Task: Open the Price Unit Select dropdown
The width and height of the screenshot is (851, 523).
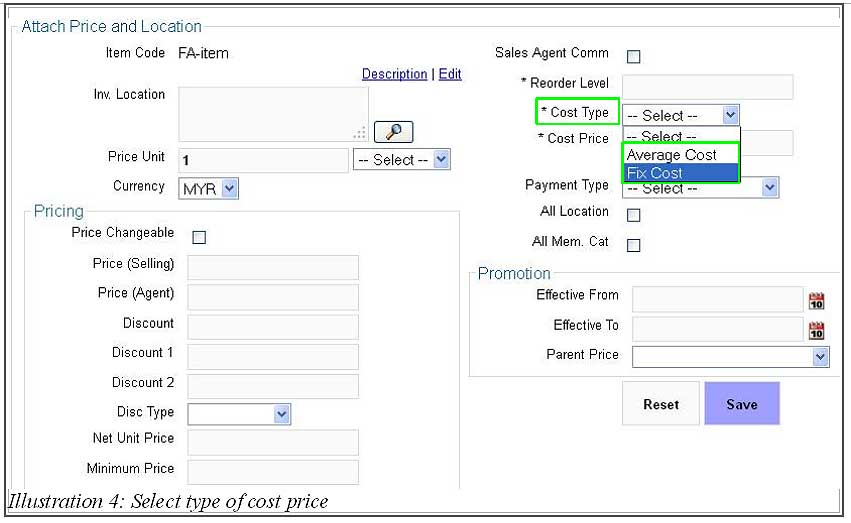Action: 402,160
